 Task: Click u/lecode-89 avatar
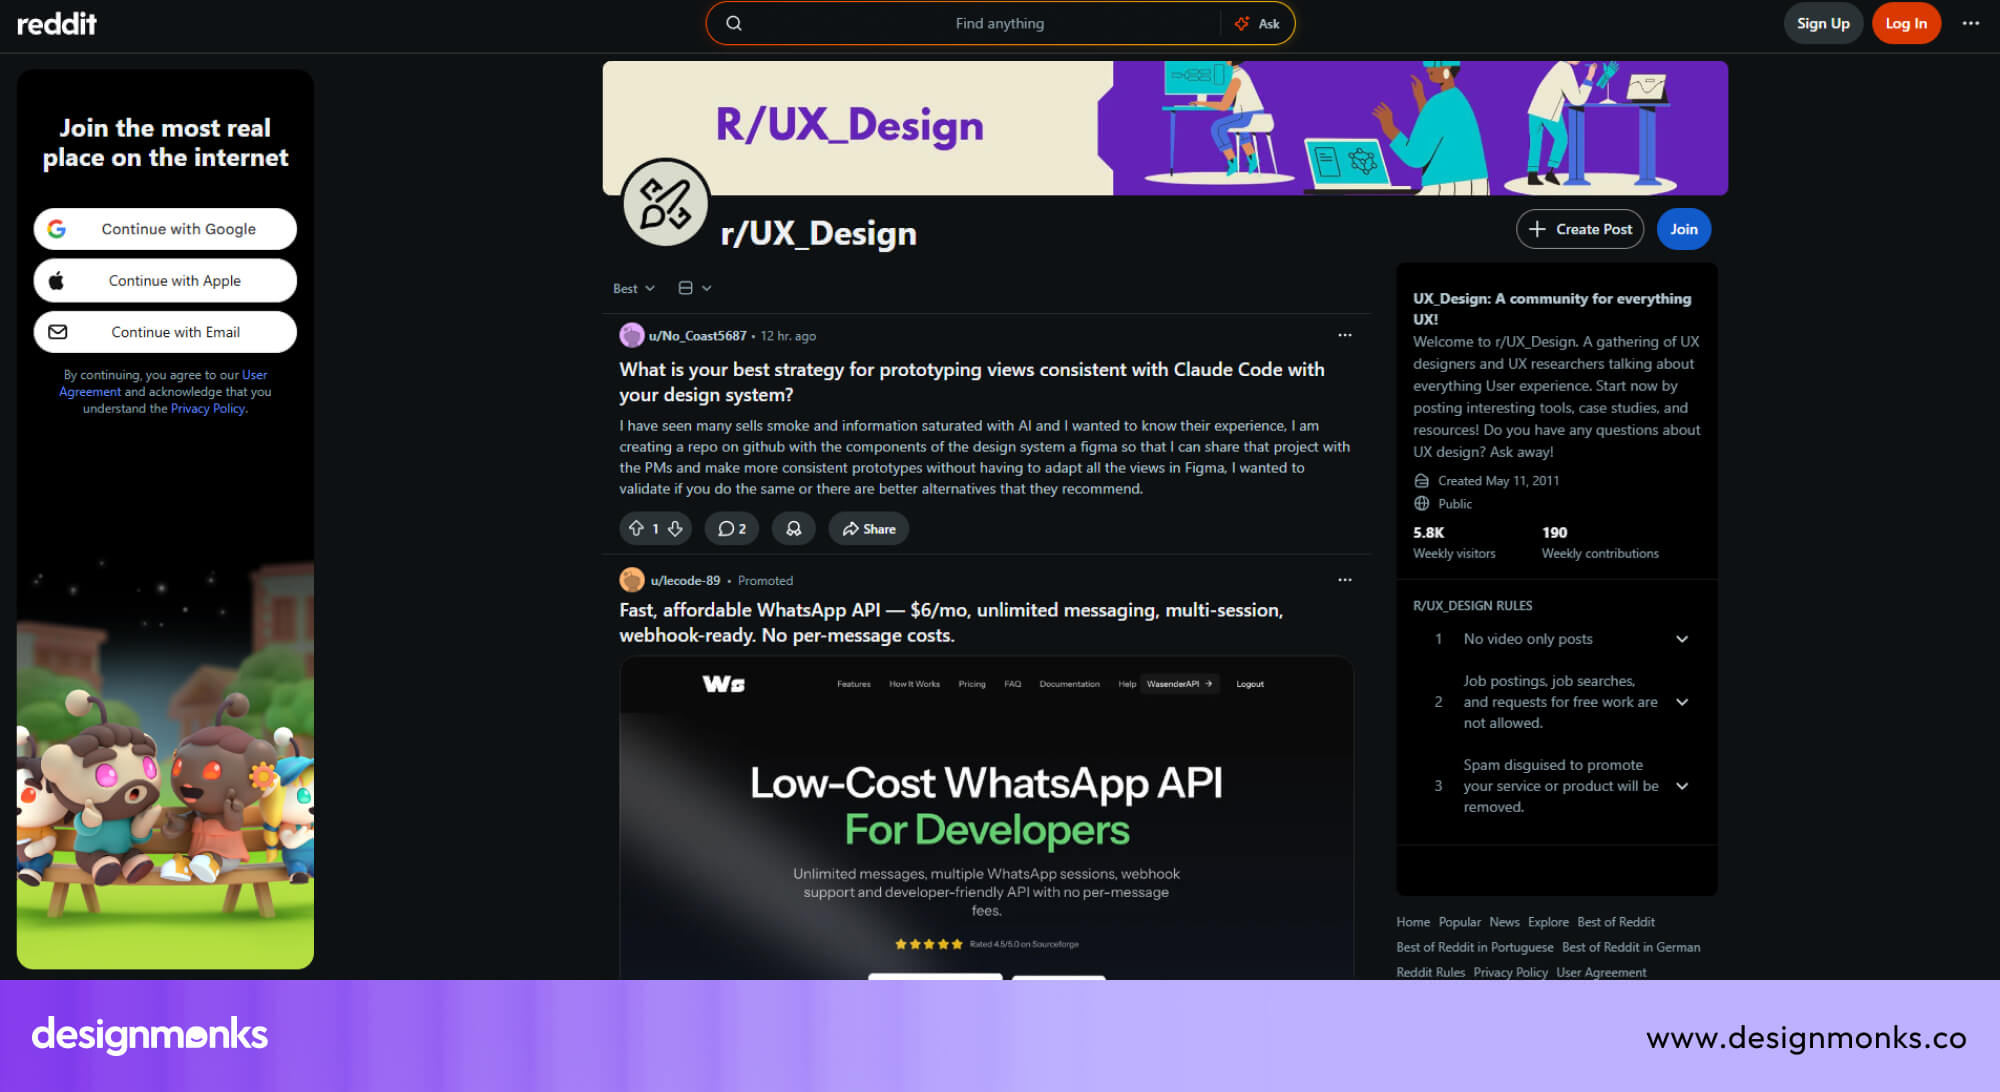[631, 580]
